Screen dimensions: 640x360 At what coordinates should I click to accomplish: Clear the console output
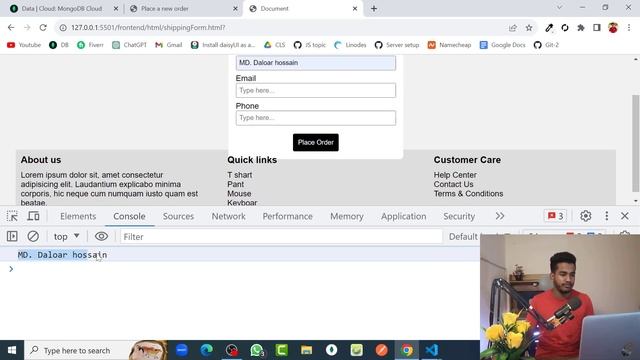(x=33, y=236)
